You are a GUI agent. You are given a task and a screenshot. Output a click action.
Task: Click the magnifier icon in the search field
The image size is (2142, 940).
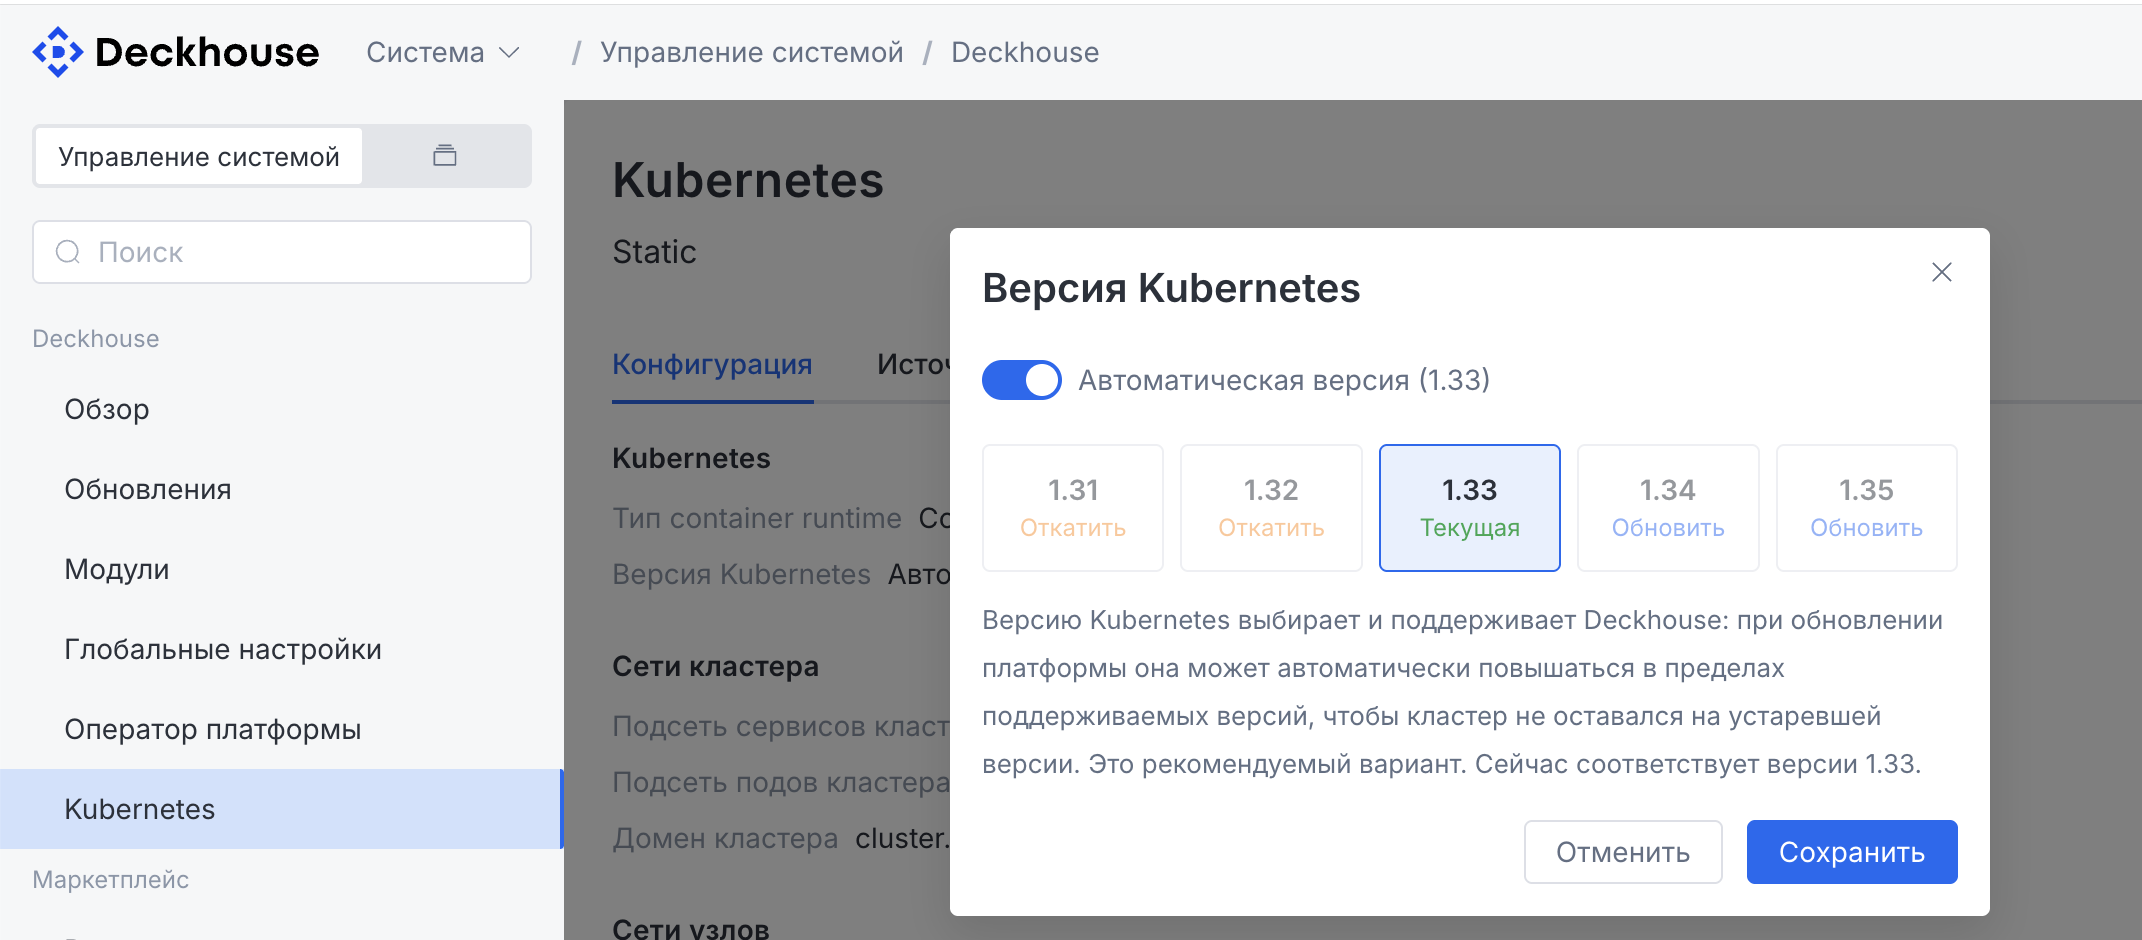pyautogui.click(x=68, y=252)
